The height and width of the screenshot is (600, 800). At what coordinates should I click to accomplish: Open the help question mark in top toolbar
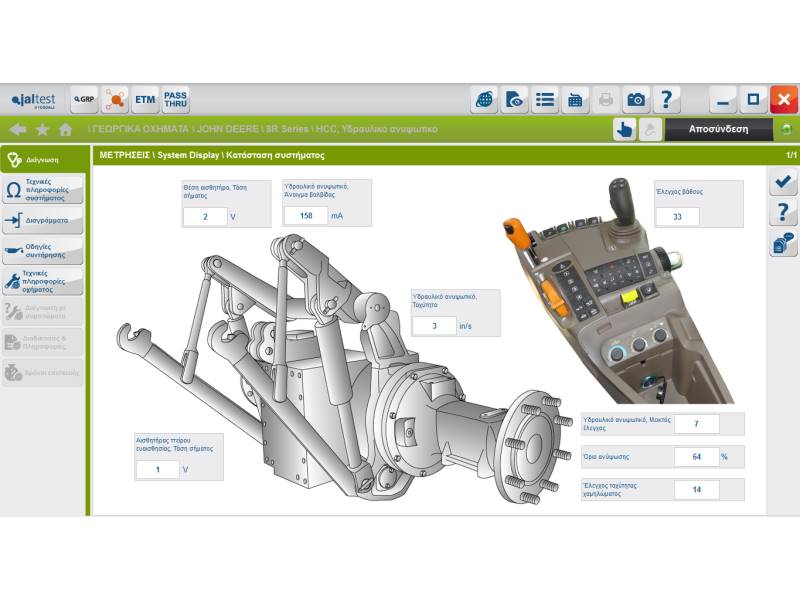[666, 100]
